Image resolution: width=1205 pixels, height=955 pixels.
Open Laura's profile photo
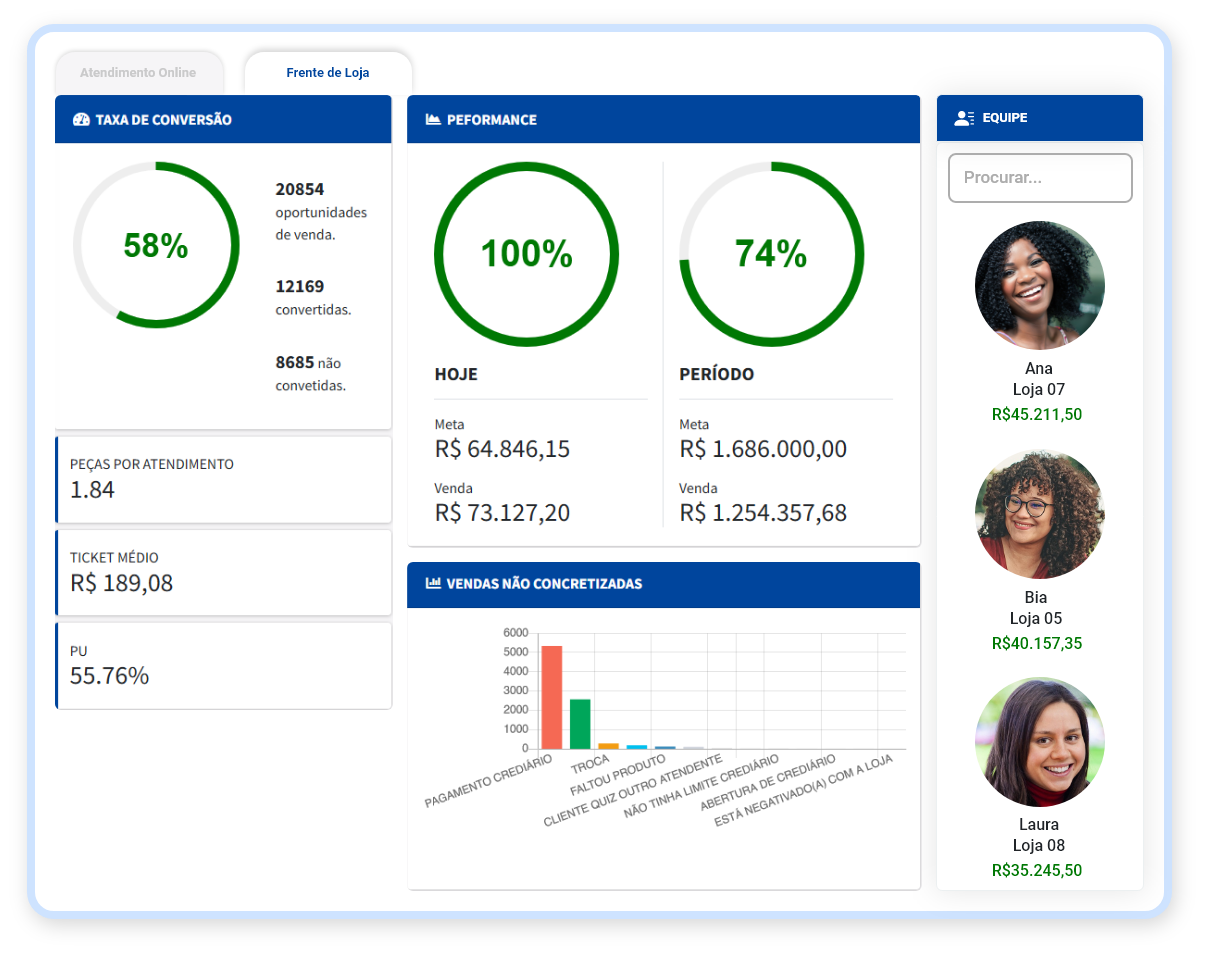[x=1039, y=742]
